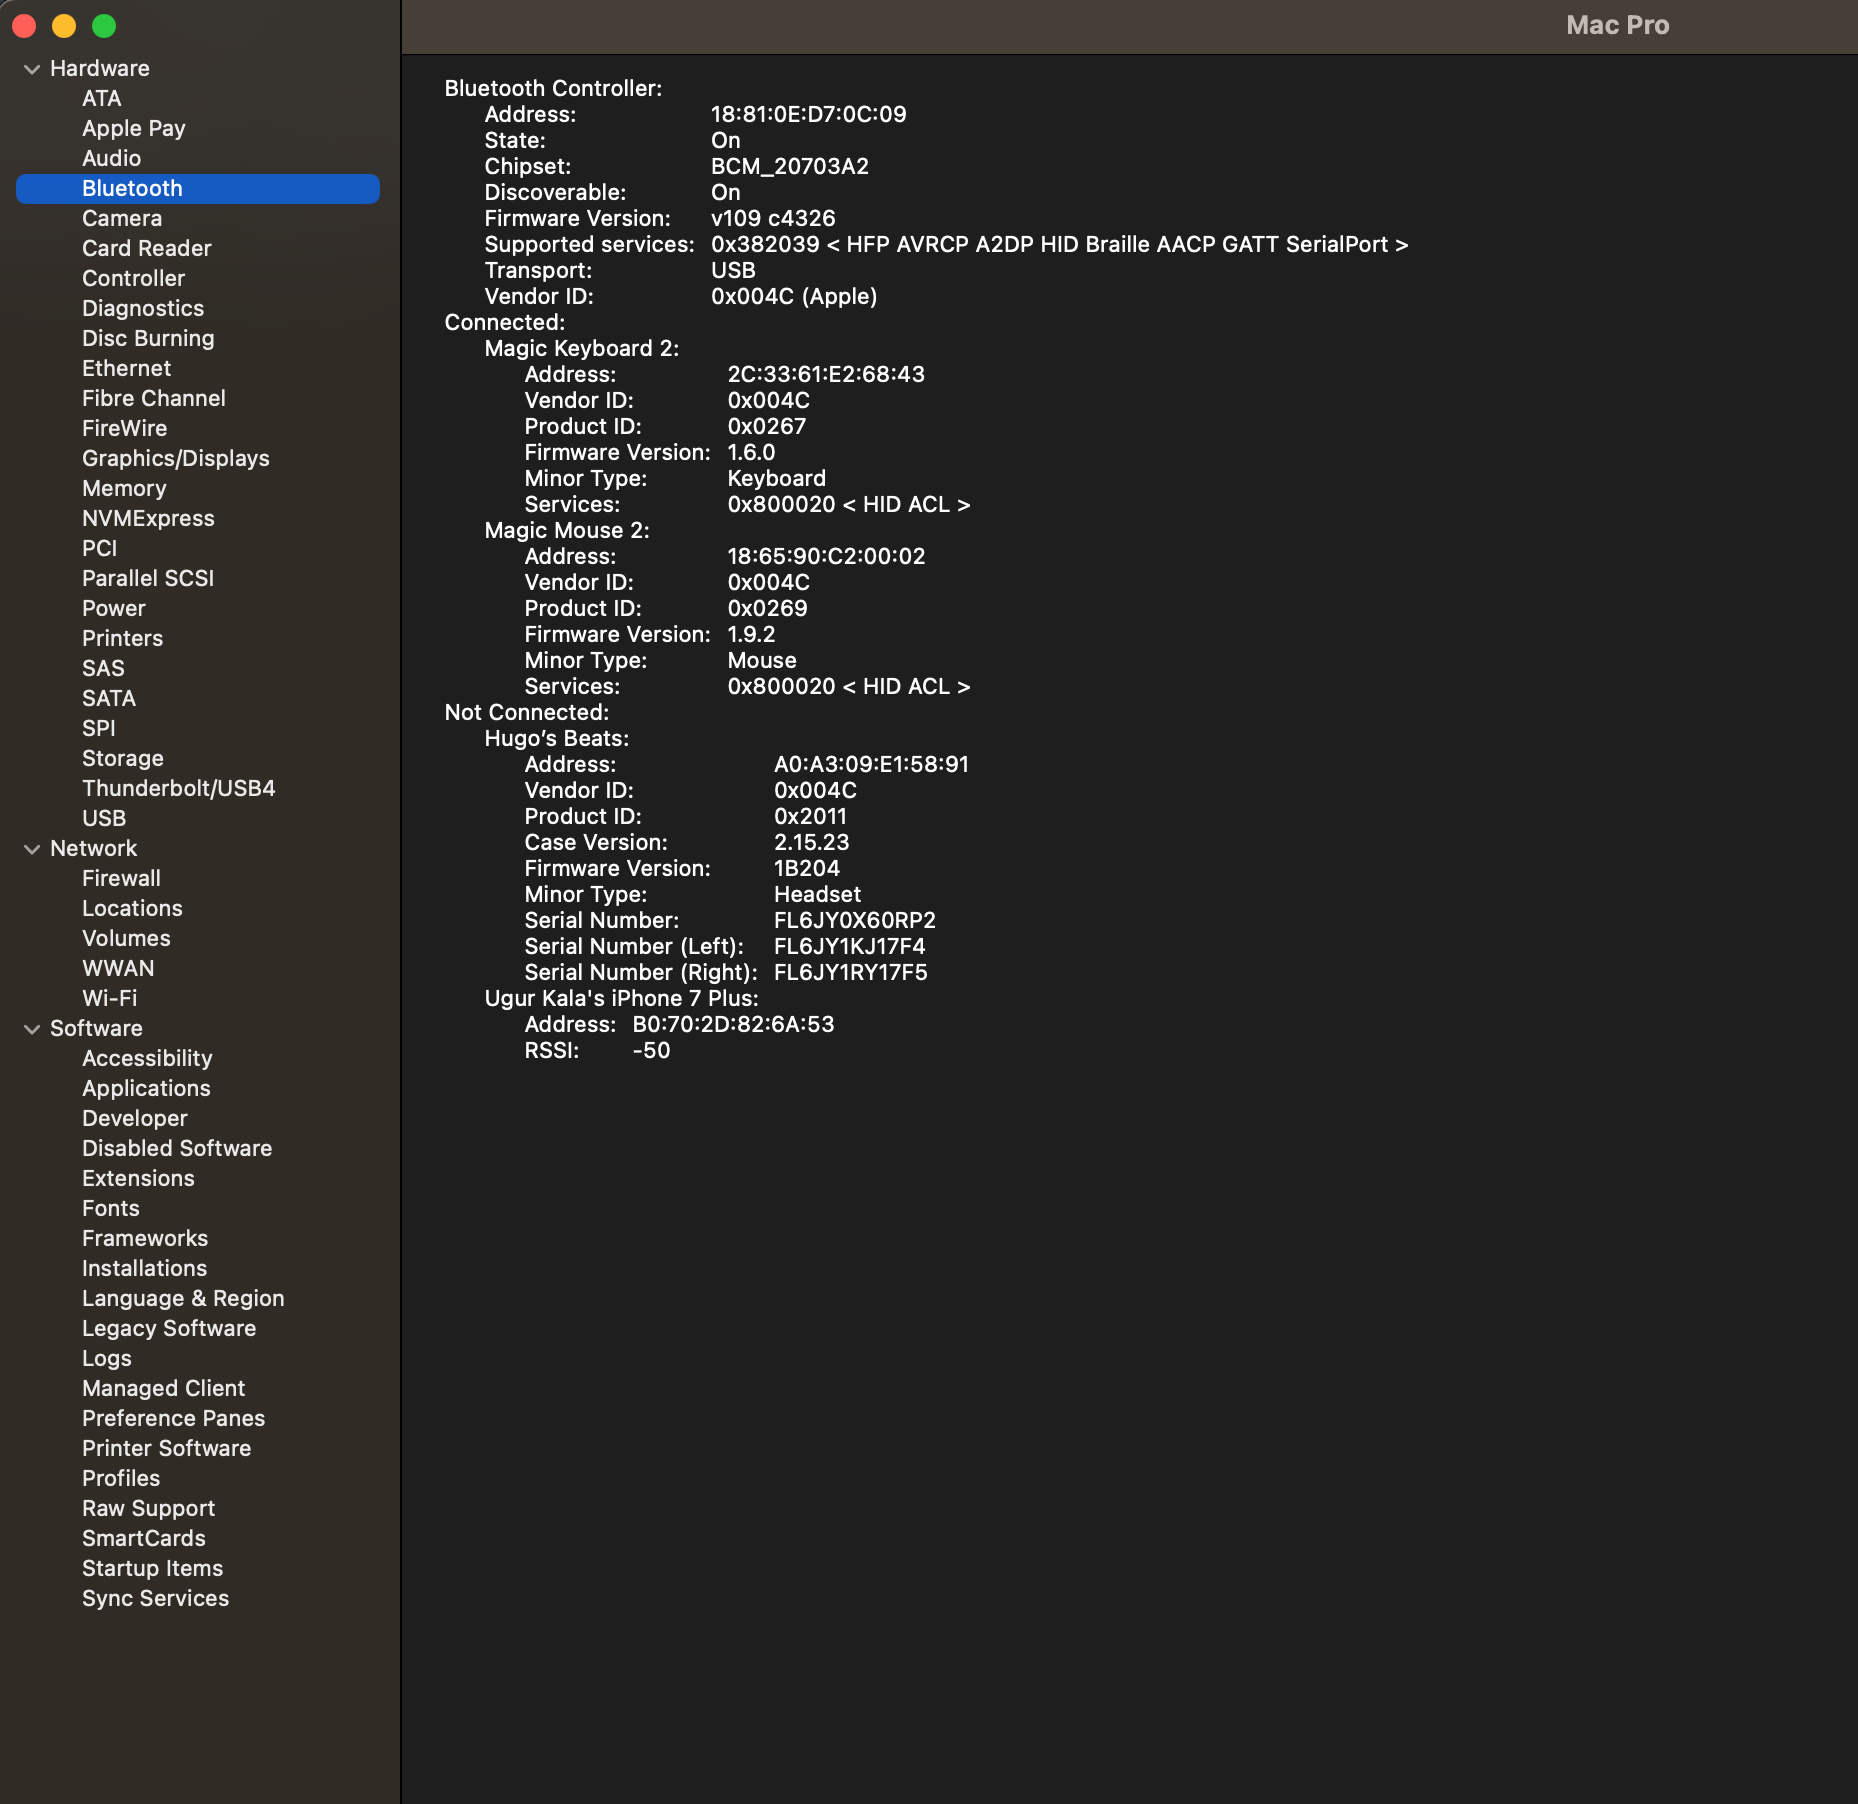View Disabled Software entry
Screen dimensions: 1858x1804
click(x=177, y=1148)
